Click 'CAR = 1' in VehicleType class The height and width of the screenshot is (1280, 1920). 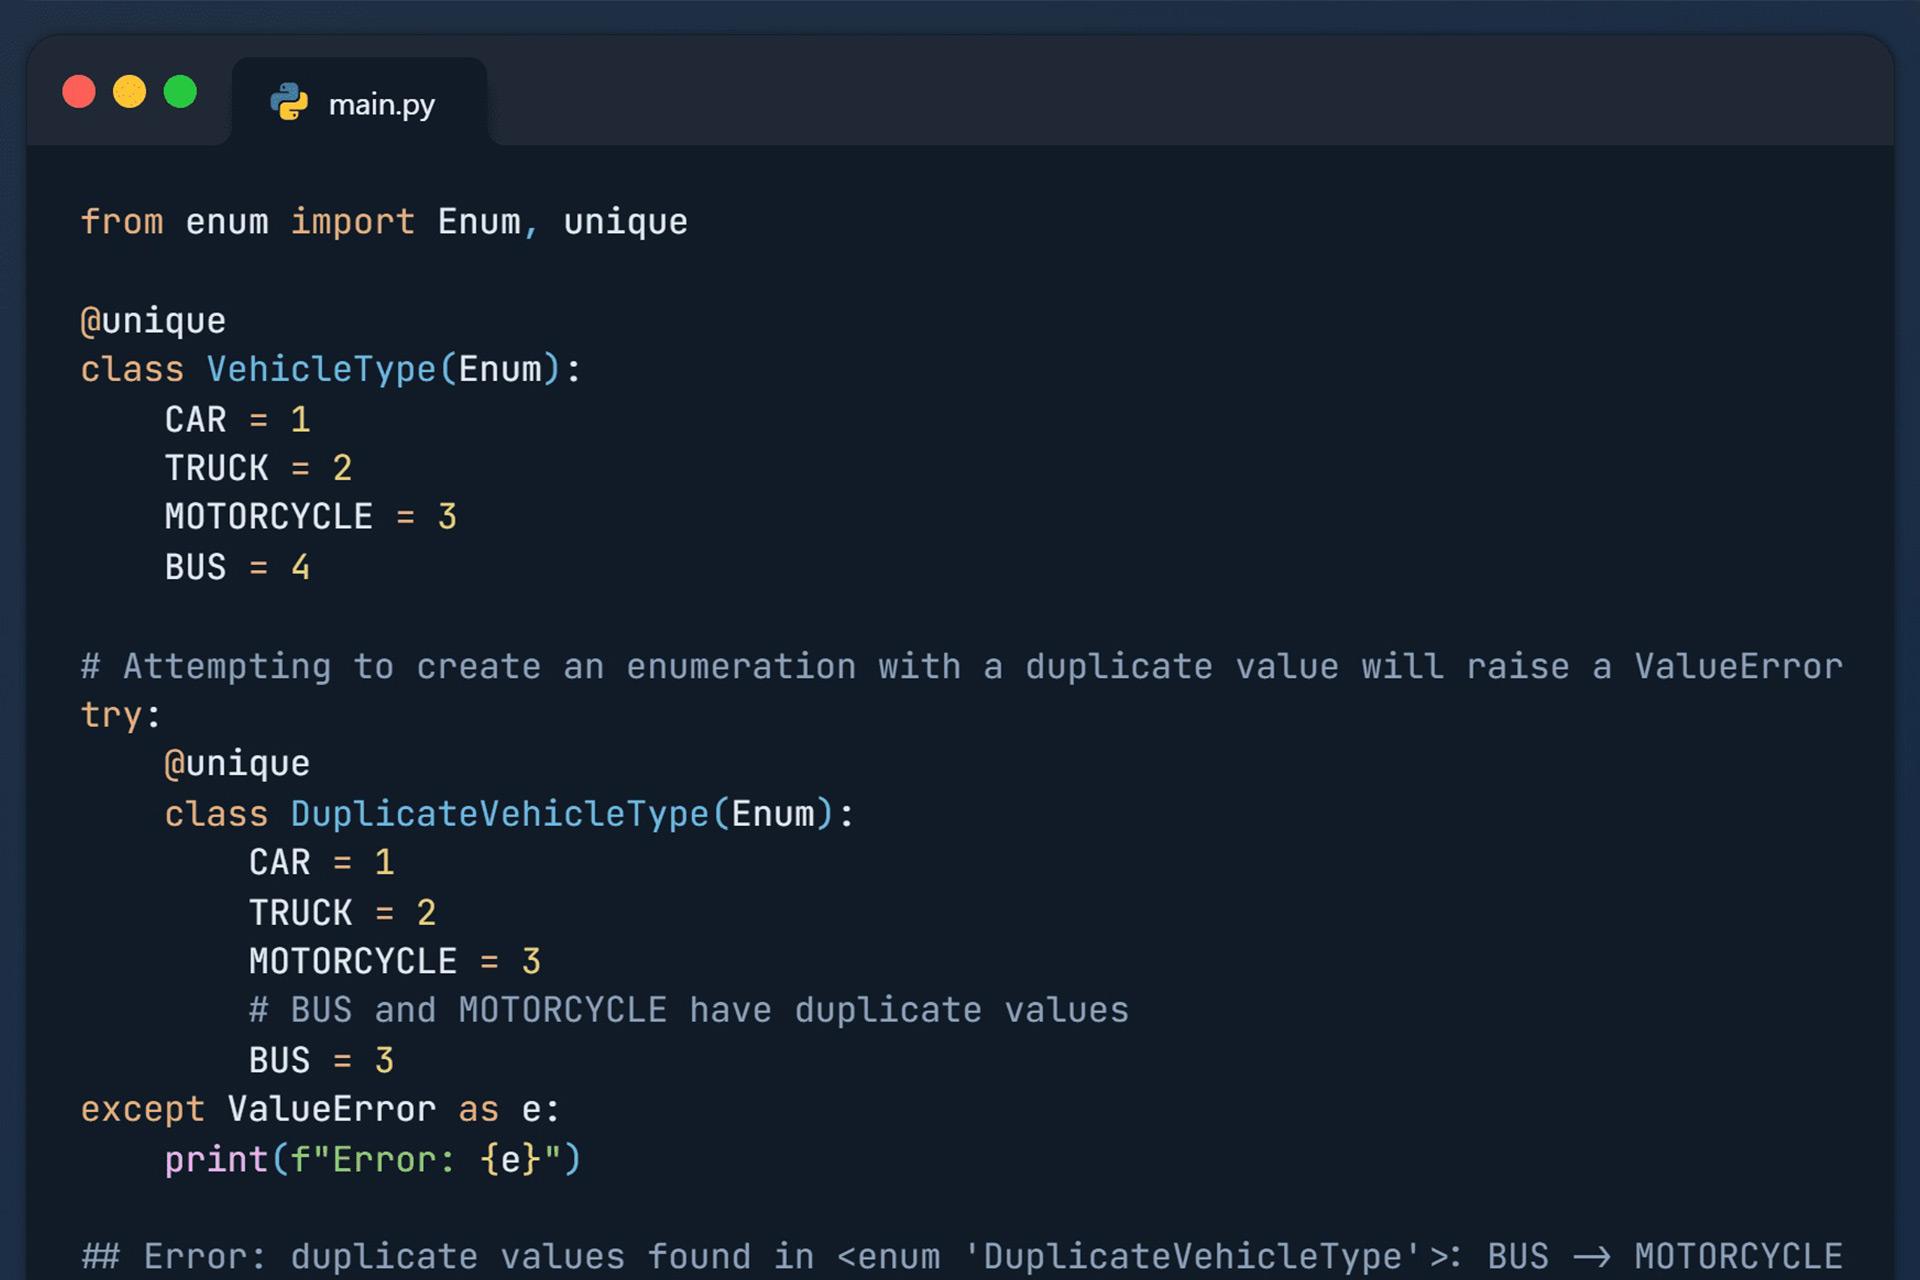coord(238,420)
